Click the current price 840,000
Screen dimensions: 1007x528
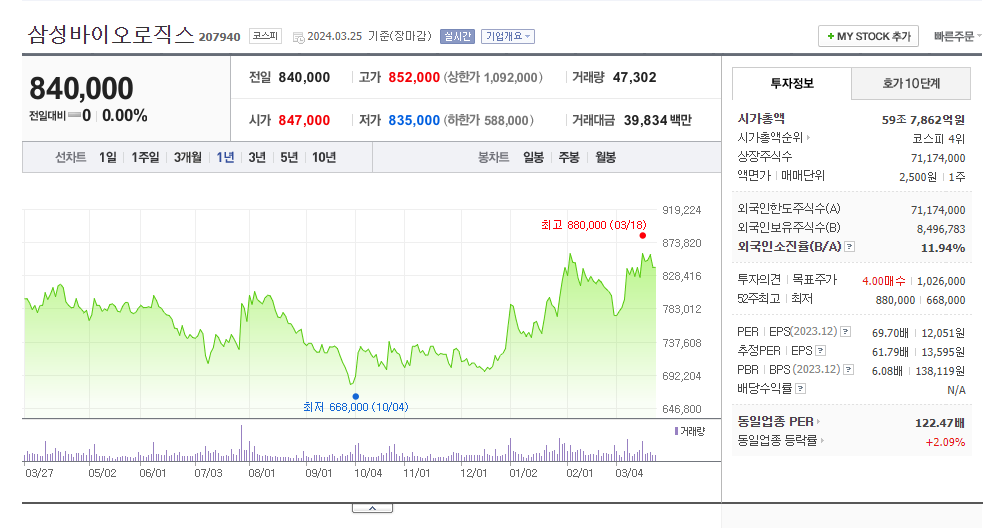[82, 89]
